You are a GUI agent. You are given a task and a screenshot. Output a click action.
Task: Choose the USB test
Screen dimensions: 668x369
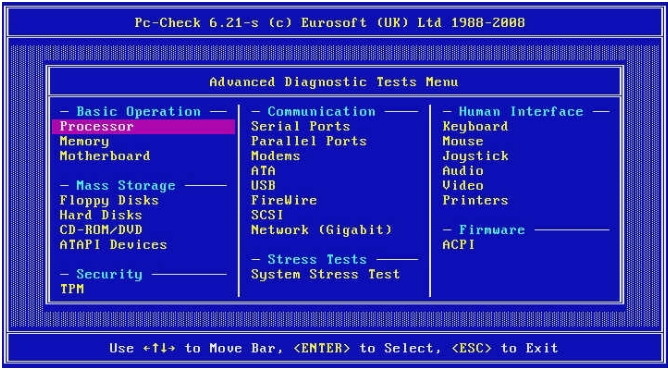(x=263, y=186)
